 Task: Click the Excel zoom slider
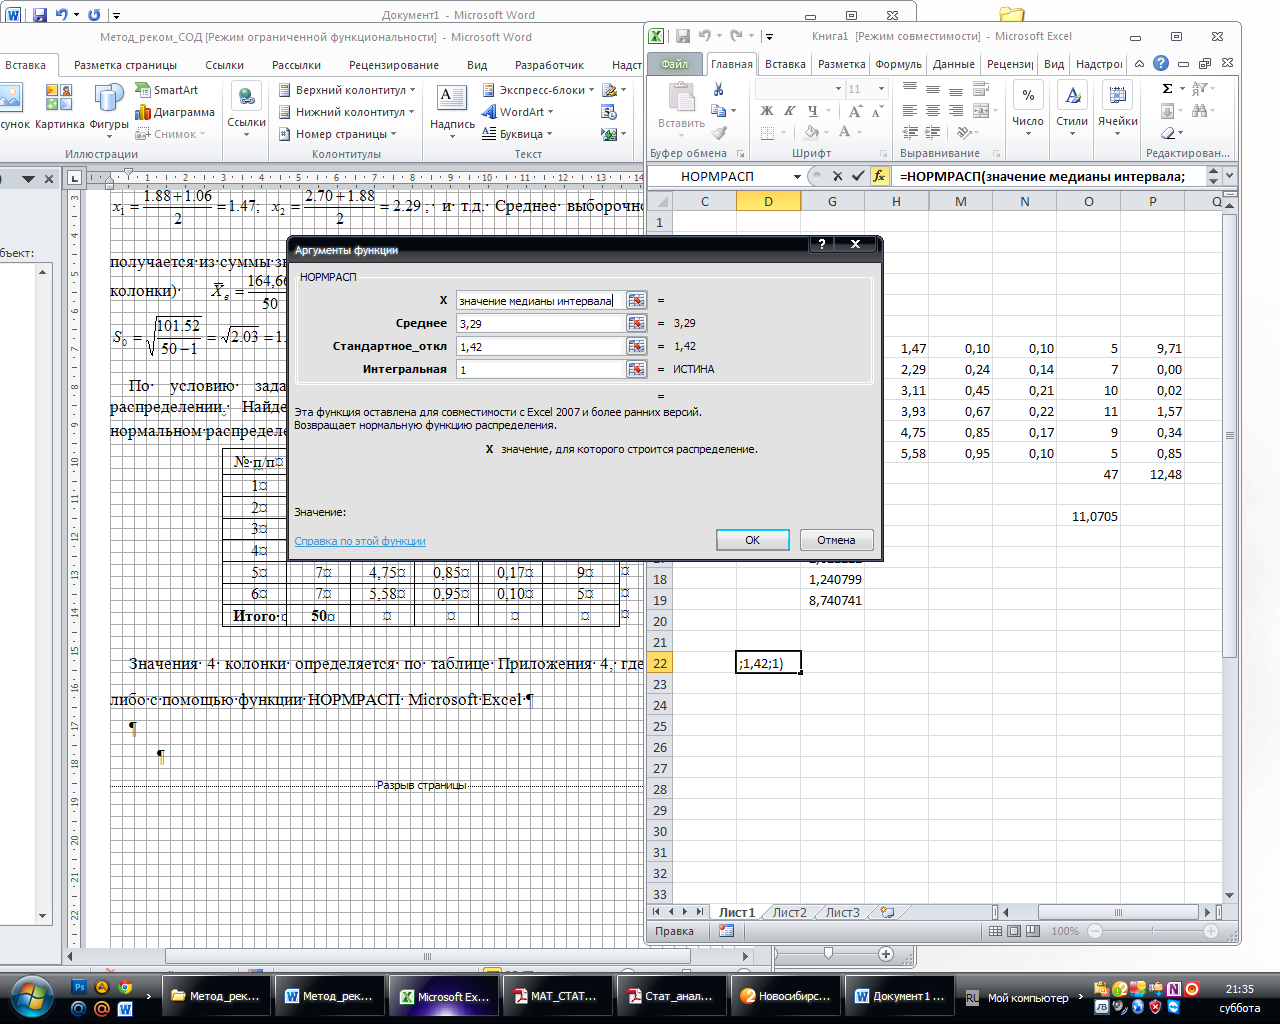(x=1153, y=931)
